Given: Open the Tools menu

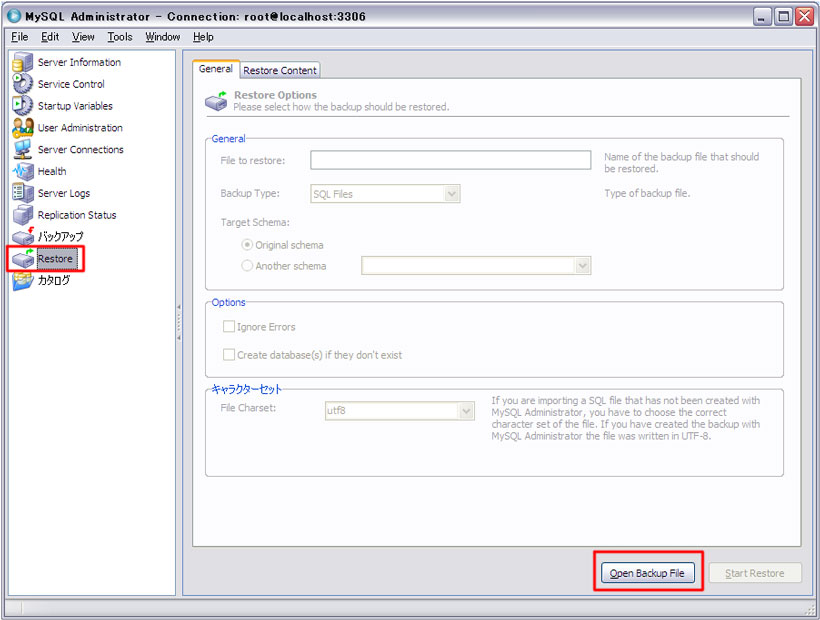Looking at the screenshot, I should pyautogui.click(x=120, y=37).
